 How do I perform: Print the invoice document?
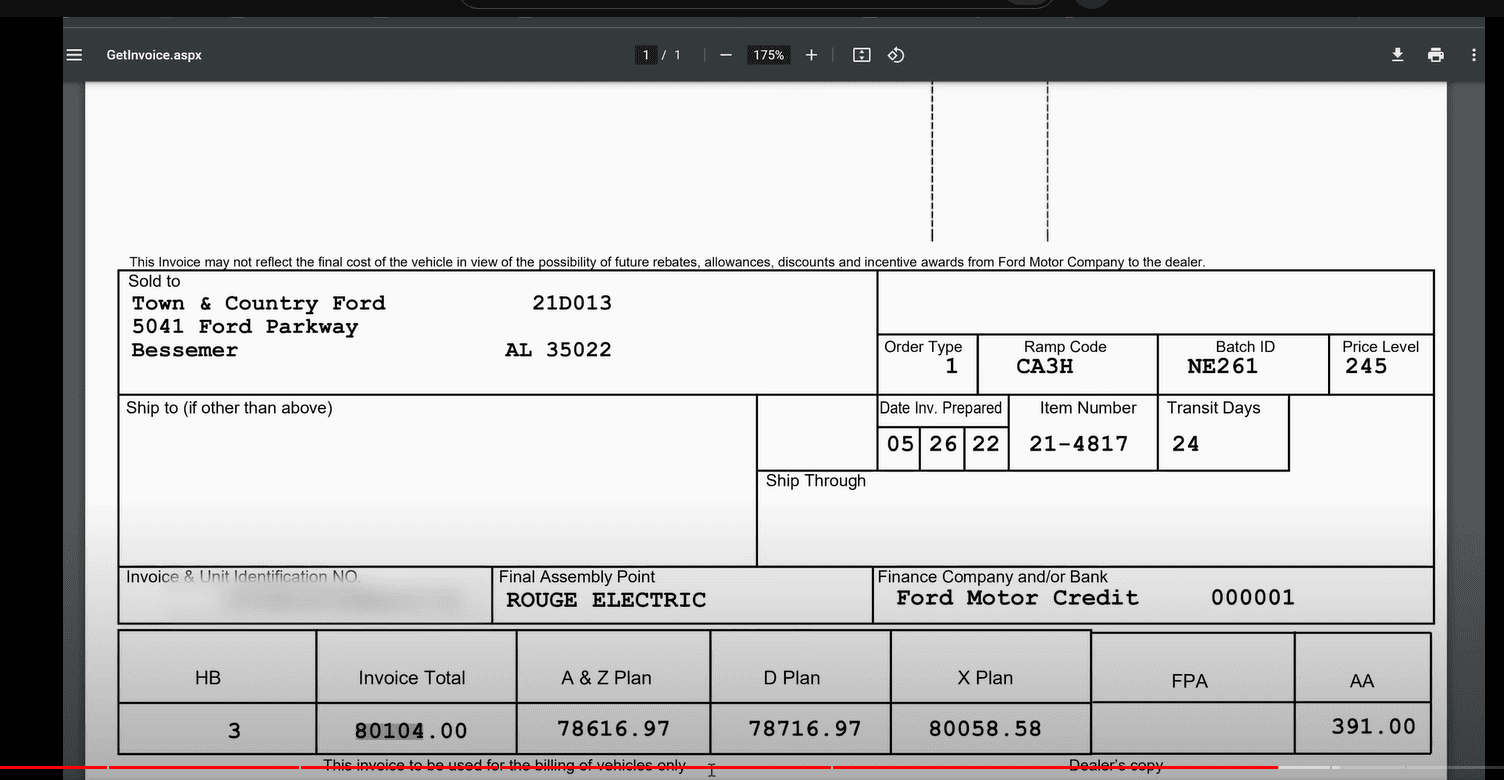[1436, 55]
